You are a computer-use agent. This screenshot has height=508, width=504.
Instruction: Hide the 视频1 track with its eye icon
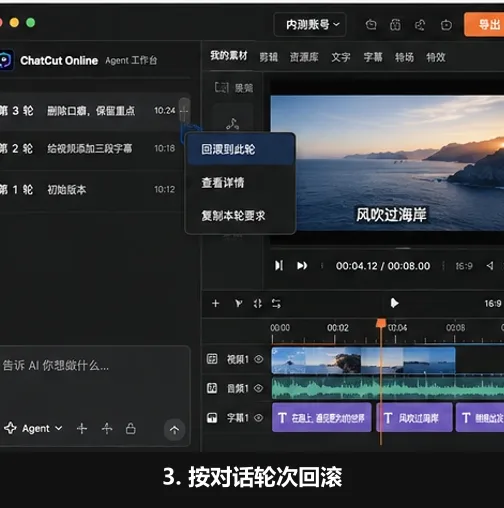(x=259, y=359)
